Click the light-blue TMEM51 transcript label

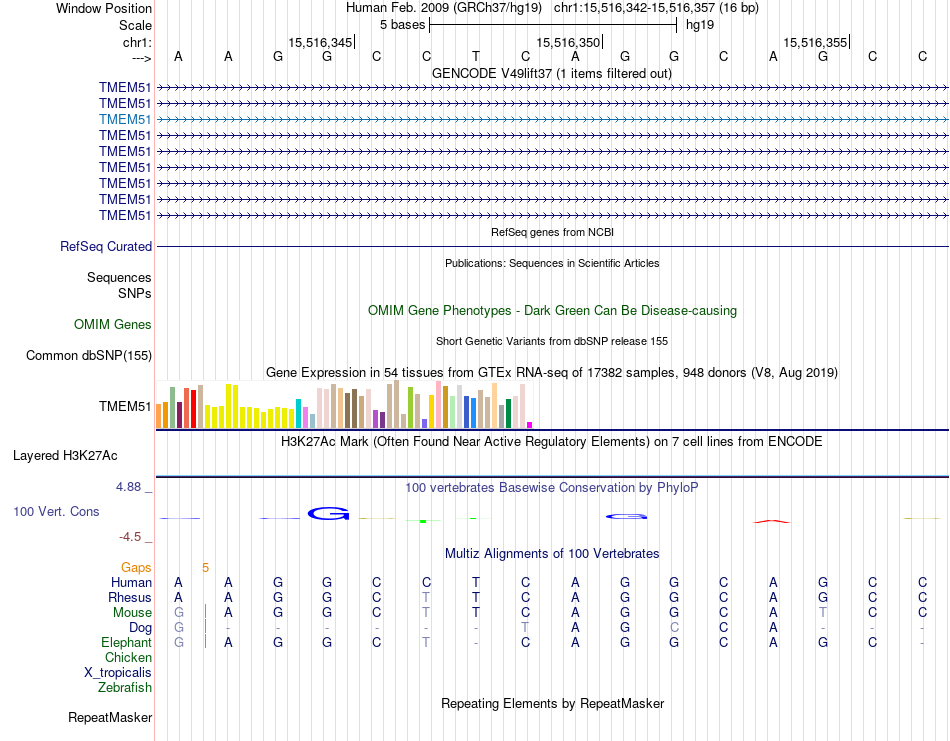coord(125,119)
